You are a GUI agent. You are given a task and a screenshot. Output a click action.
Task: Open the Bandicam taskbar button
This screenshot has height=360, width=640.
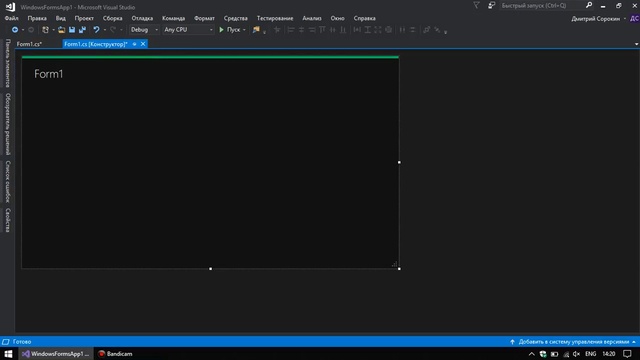point(116,354)
